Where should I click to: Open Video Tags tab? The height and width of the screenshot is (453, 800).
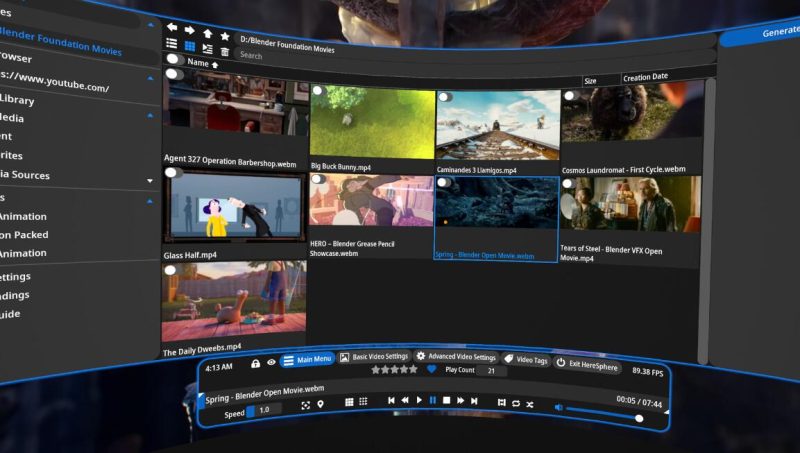[x=526, y=359]
